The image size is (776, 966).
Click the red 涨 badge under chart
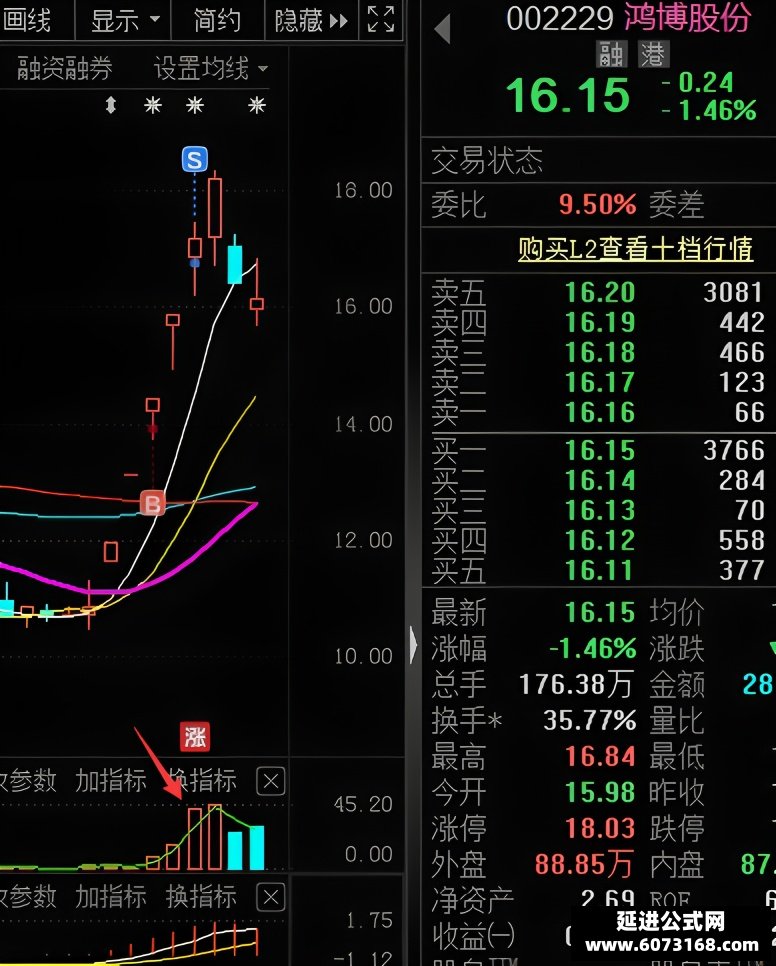click(x=195, y=736)
